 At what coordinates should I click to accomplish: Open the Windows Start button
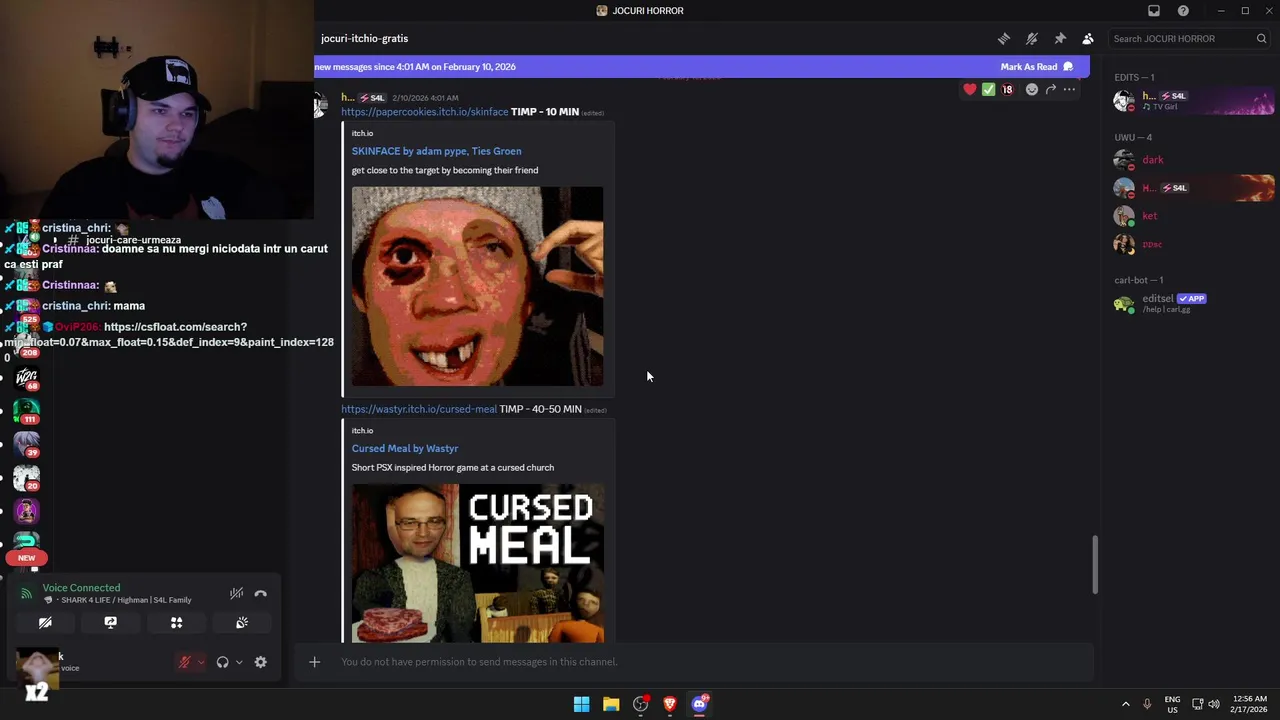tap(581, 704)
